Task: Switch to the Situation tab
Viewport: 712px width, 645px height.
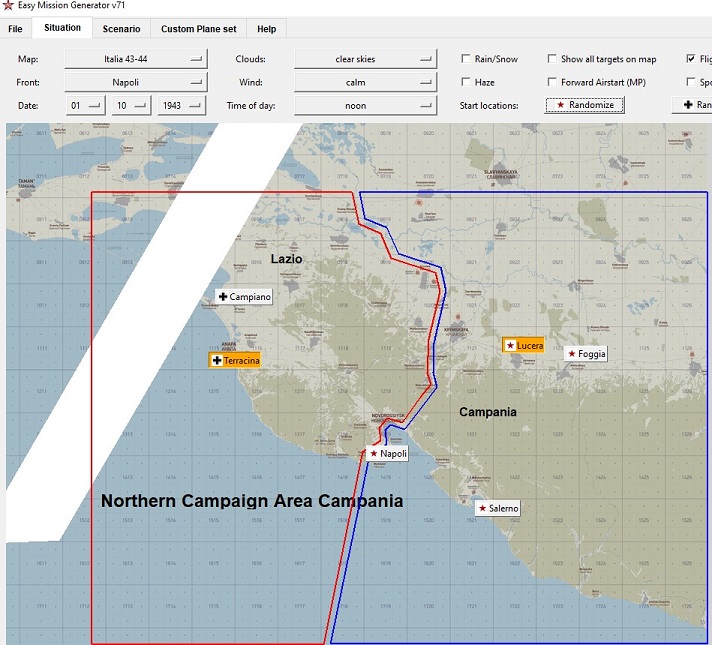Action: [62, 28]
